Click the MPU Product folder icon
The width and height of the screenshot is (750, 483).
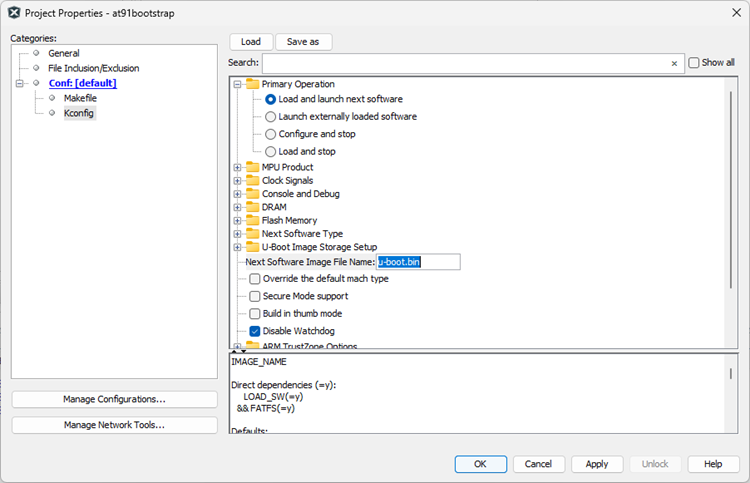click(252, 167)
